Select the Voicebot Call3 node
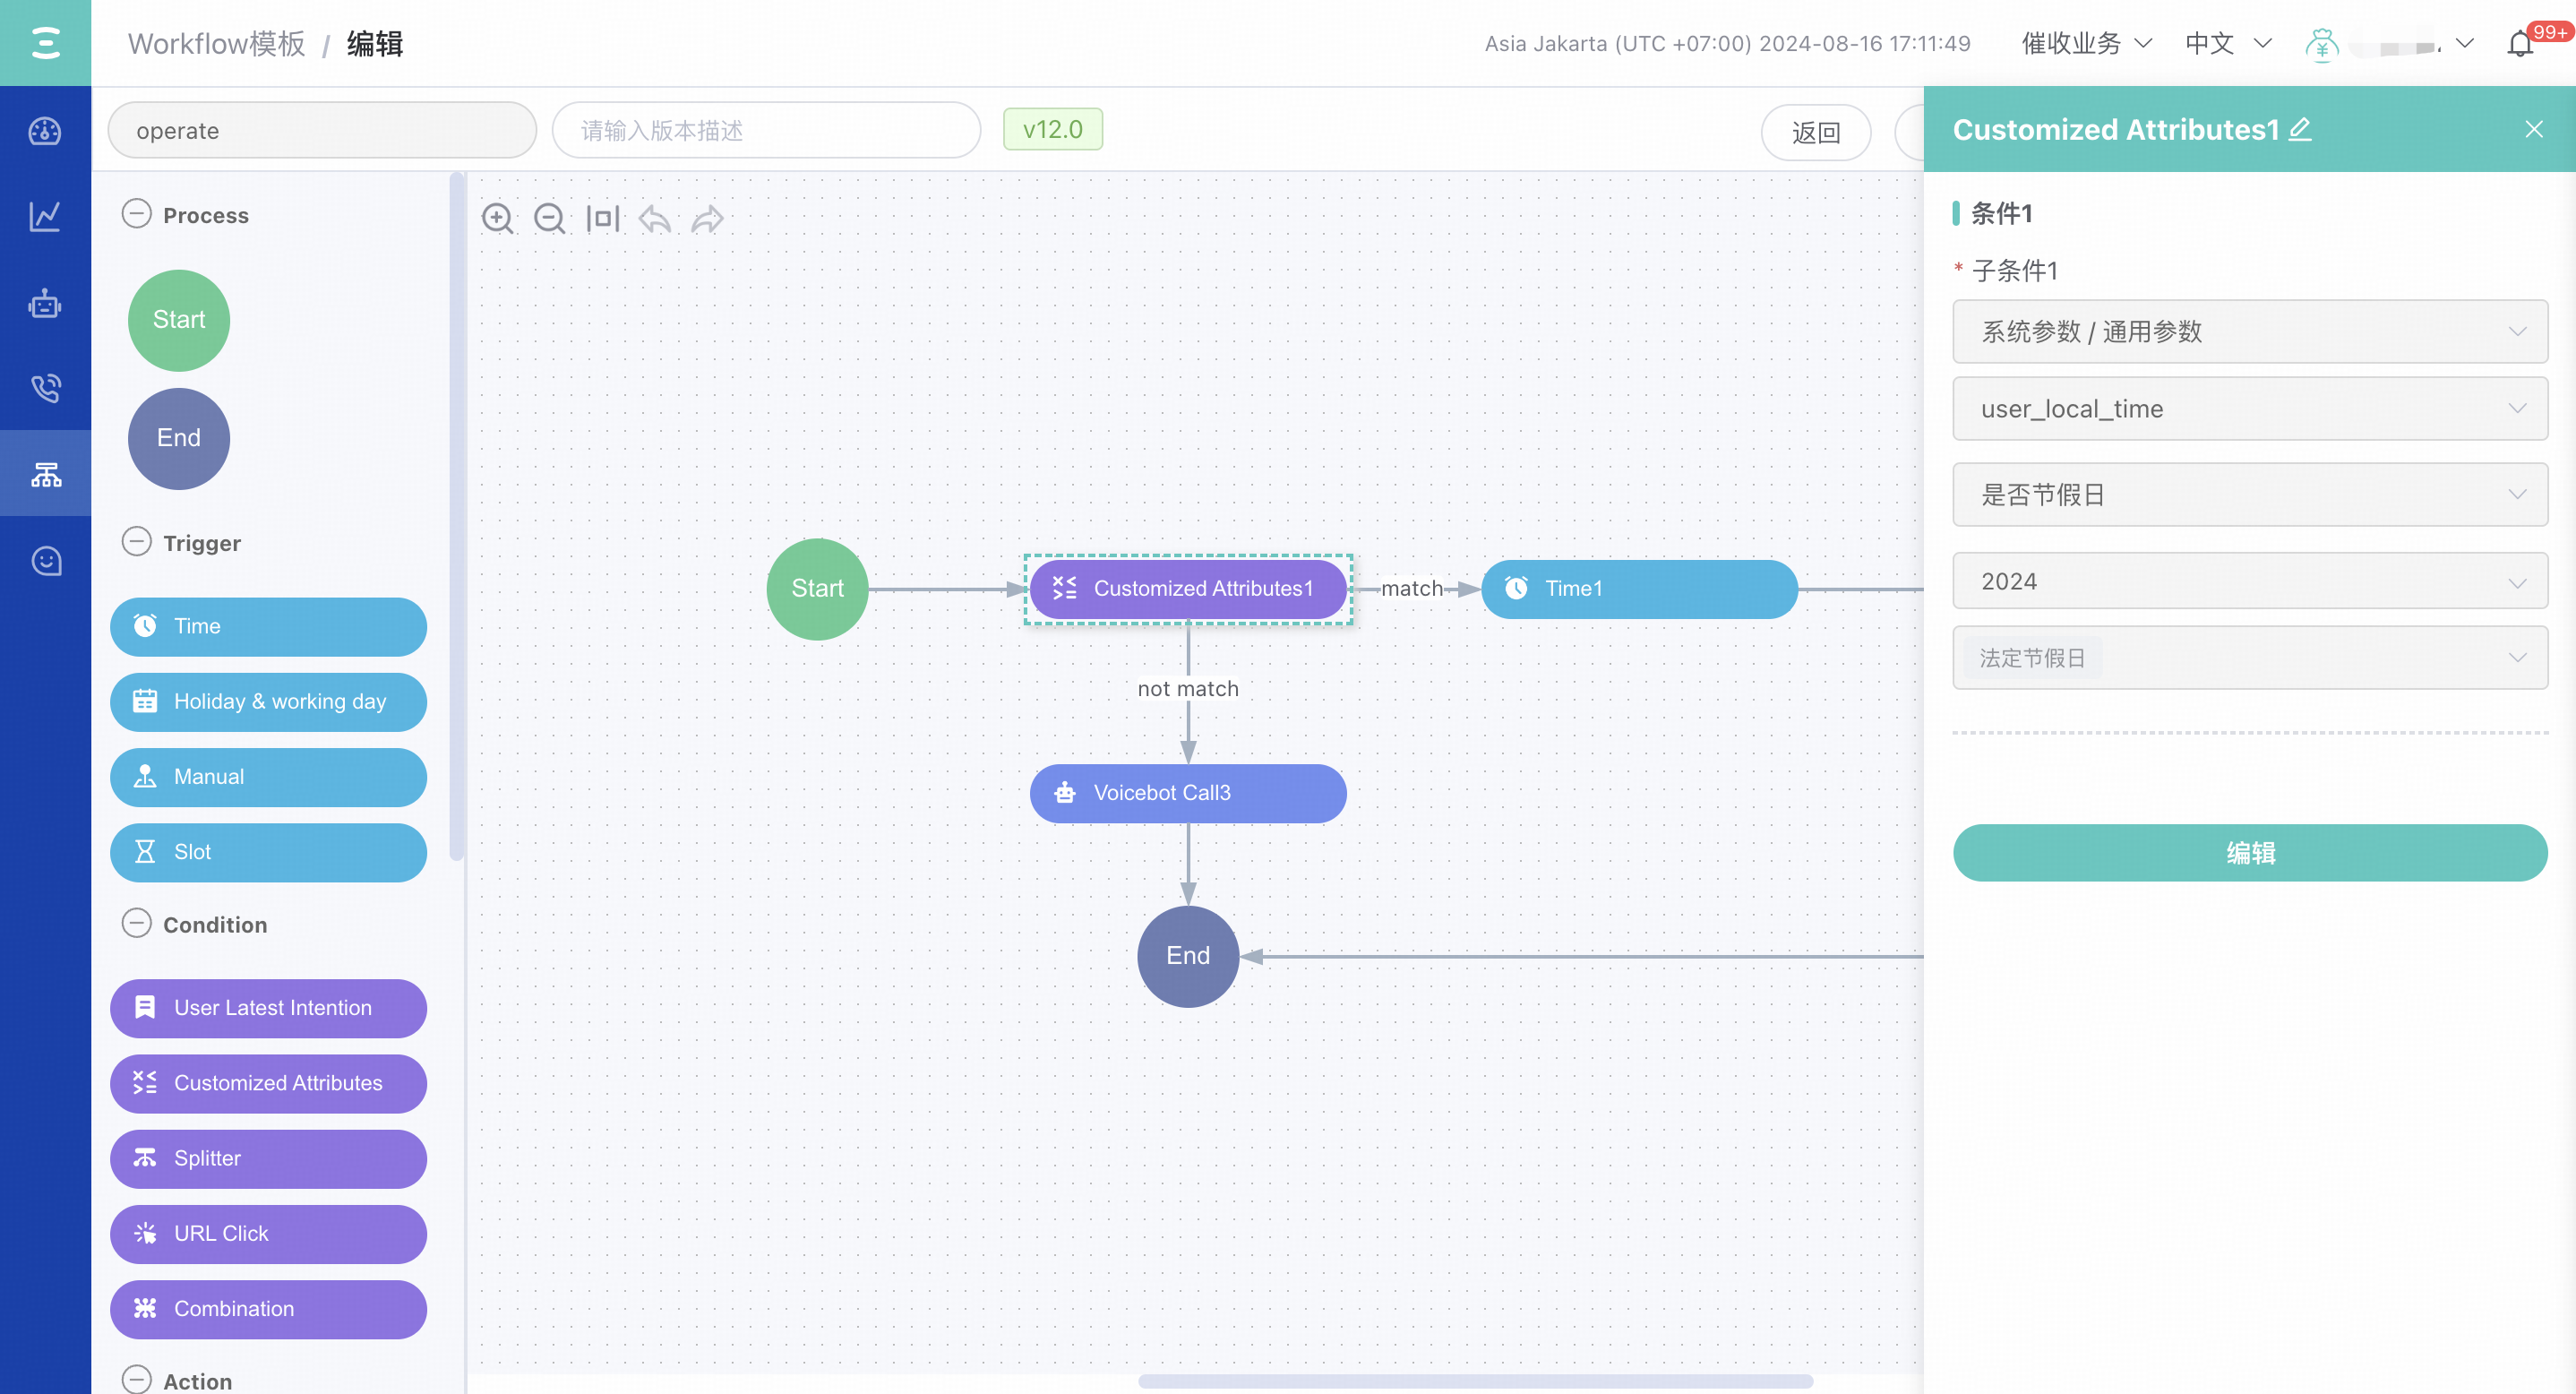This screenshot has height=1394, width=2576. click(x=1188, y=794)
